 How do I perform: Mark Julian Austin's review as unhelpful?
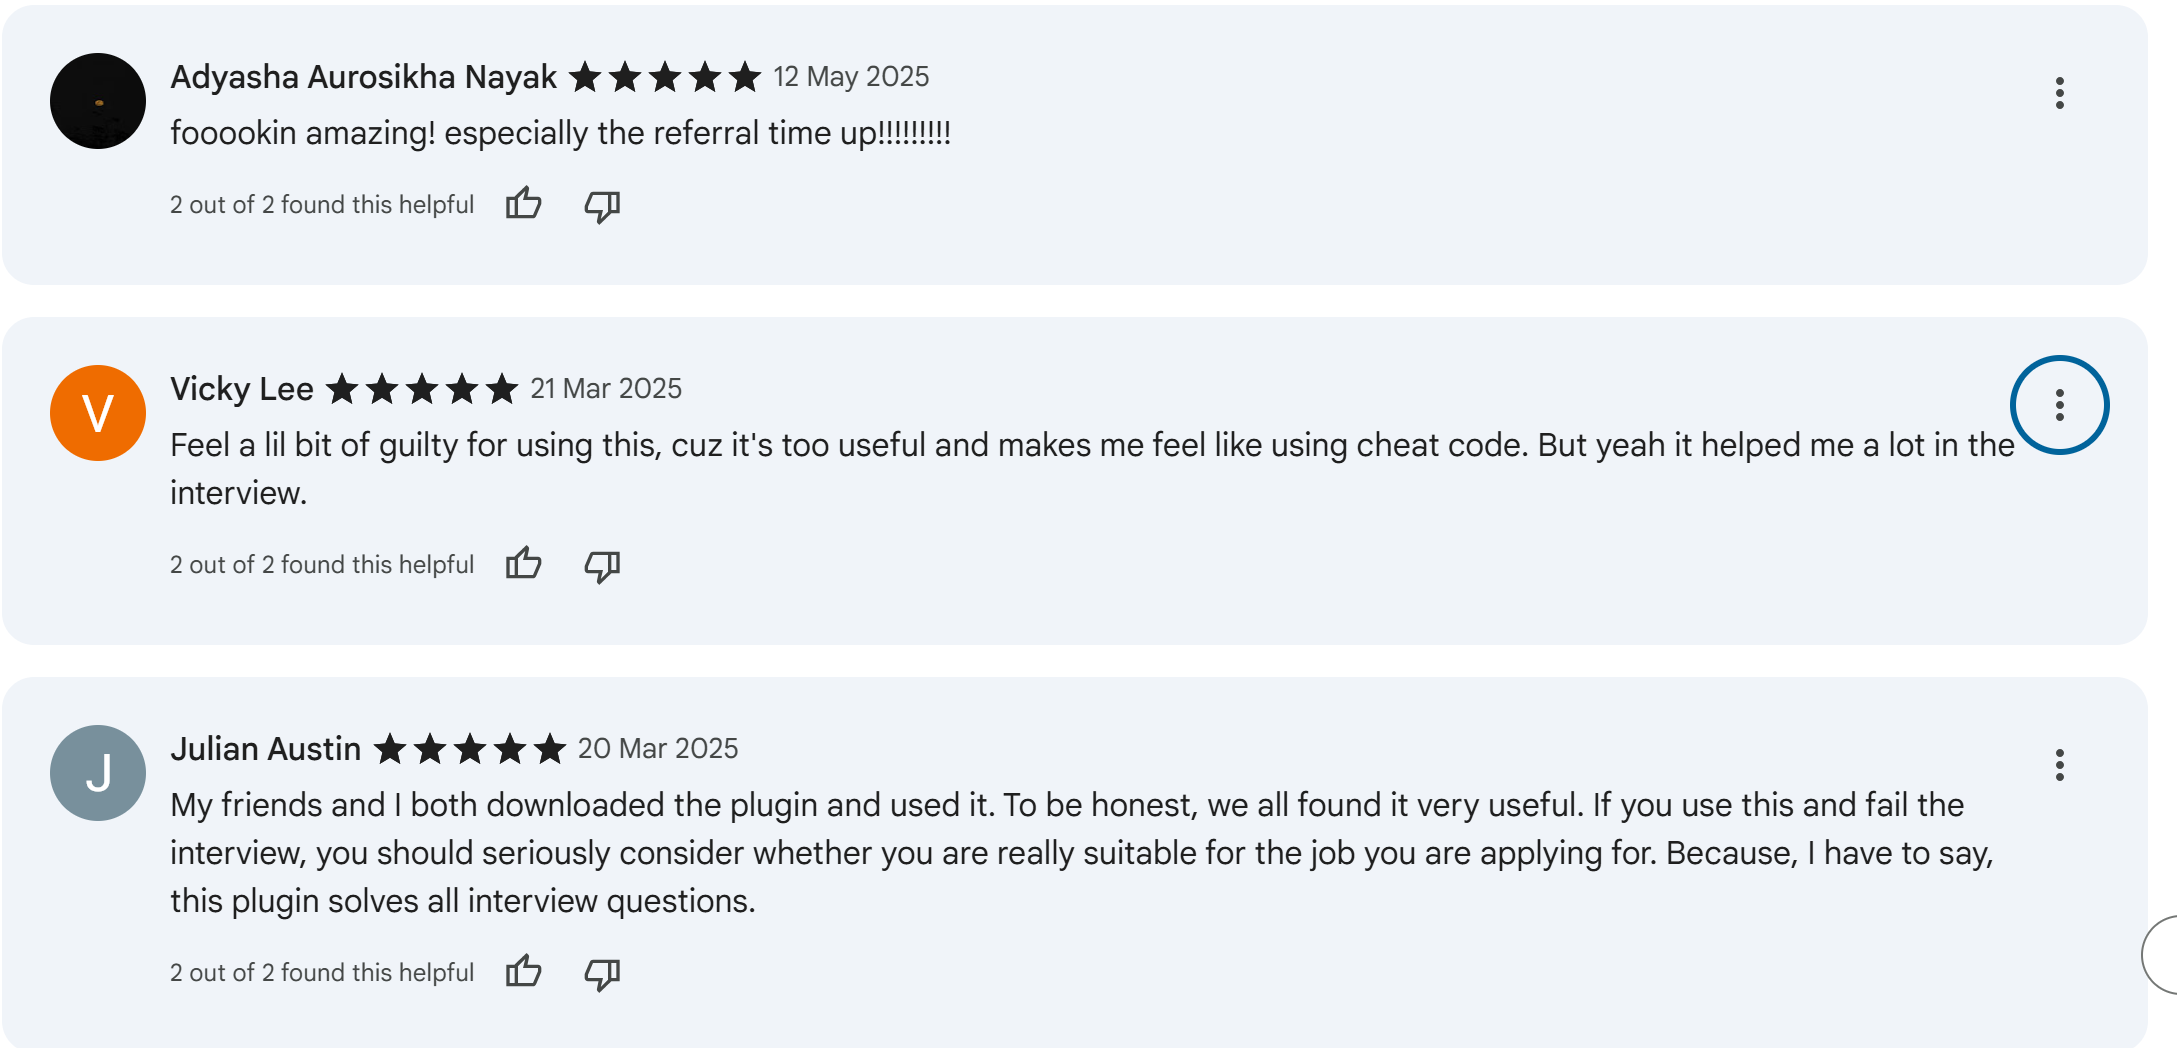[x=602, y=974]
